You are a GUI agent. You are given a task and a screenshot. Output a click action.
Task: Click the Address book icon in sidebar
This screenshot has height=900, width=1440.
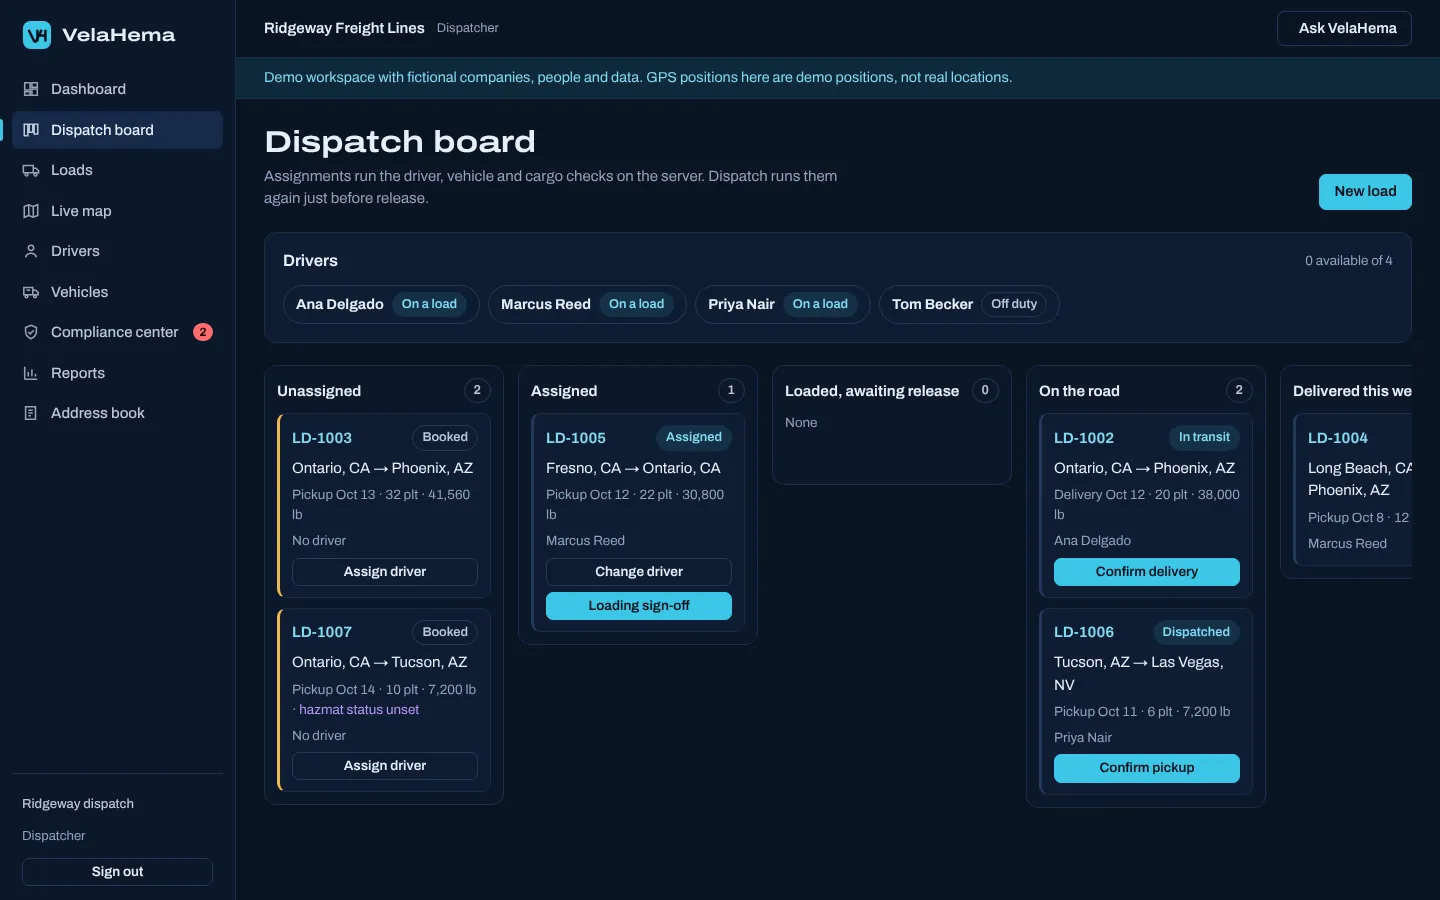tap(31, 413)
